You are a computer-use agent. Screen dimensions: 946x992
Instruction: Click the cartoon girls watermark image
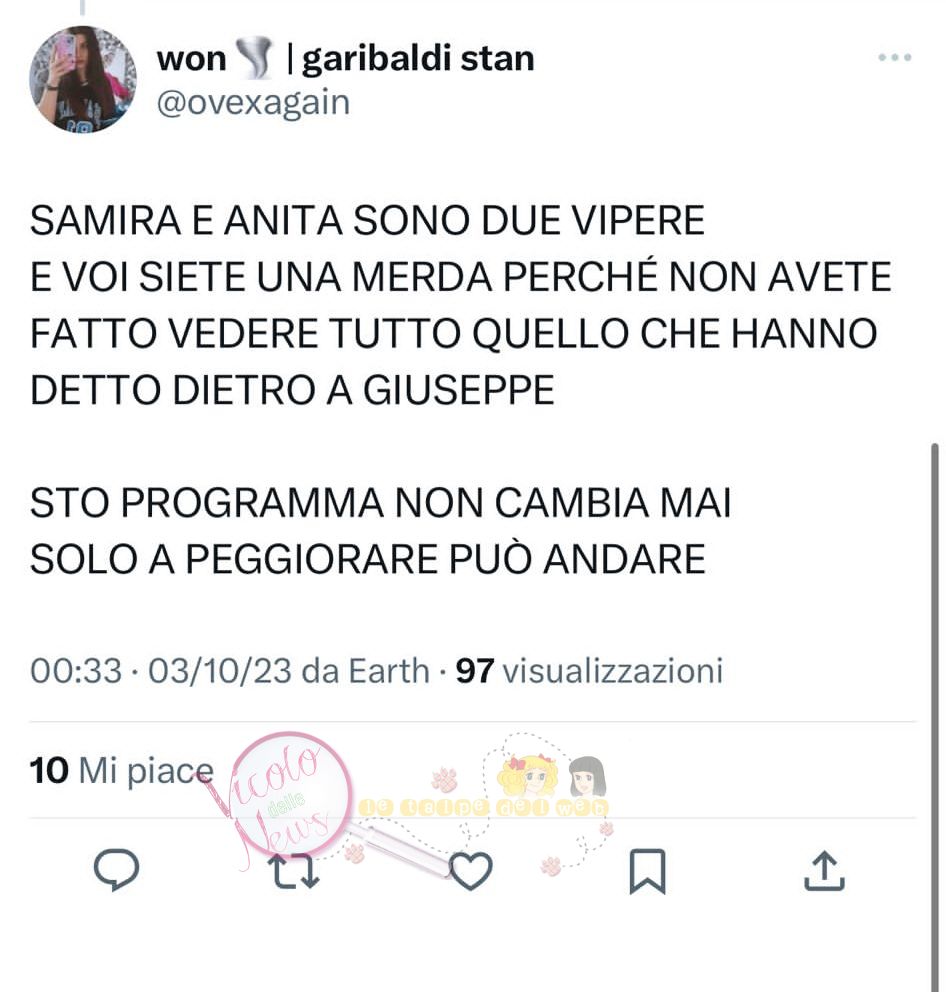point(551,776)
